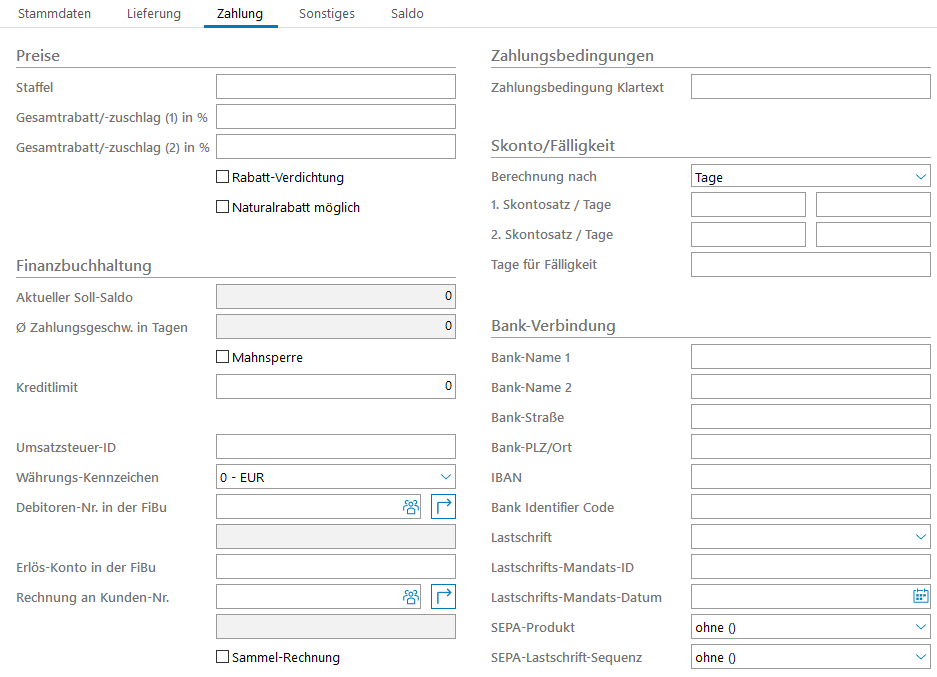Tick the Naturalrabatt möglich checkbox
Image resolution: width=937 pixels, height=677 pixels.
click(x=223, y=207)
